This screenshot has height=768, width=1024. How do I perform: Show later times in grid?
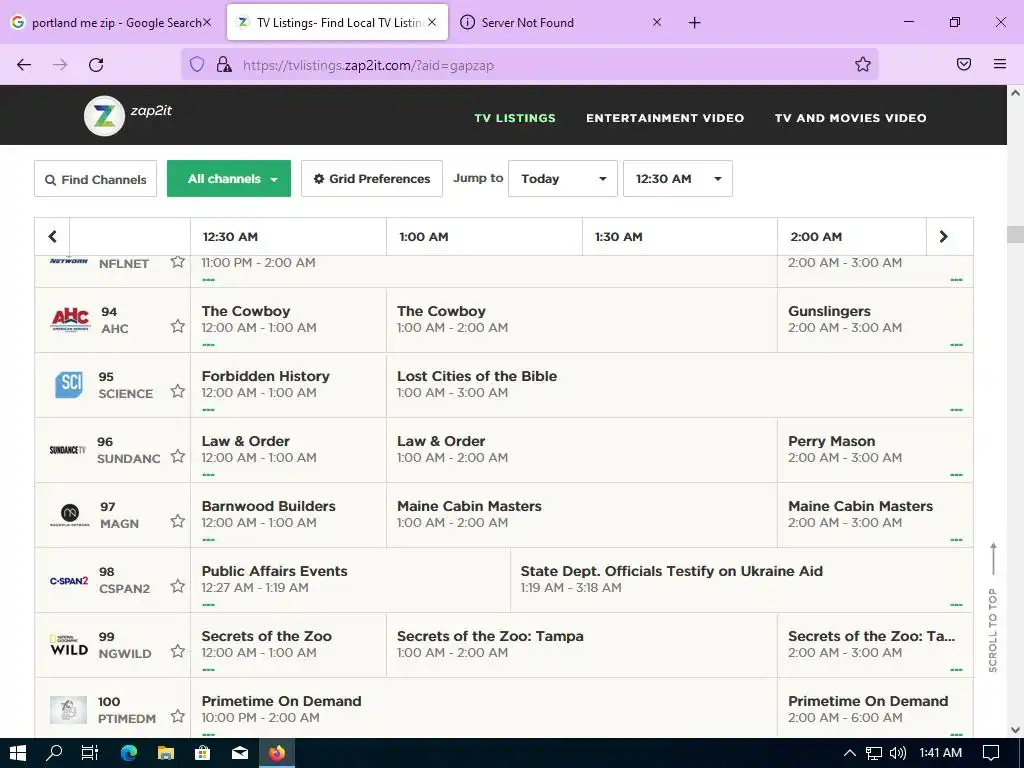[944, 236]
